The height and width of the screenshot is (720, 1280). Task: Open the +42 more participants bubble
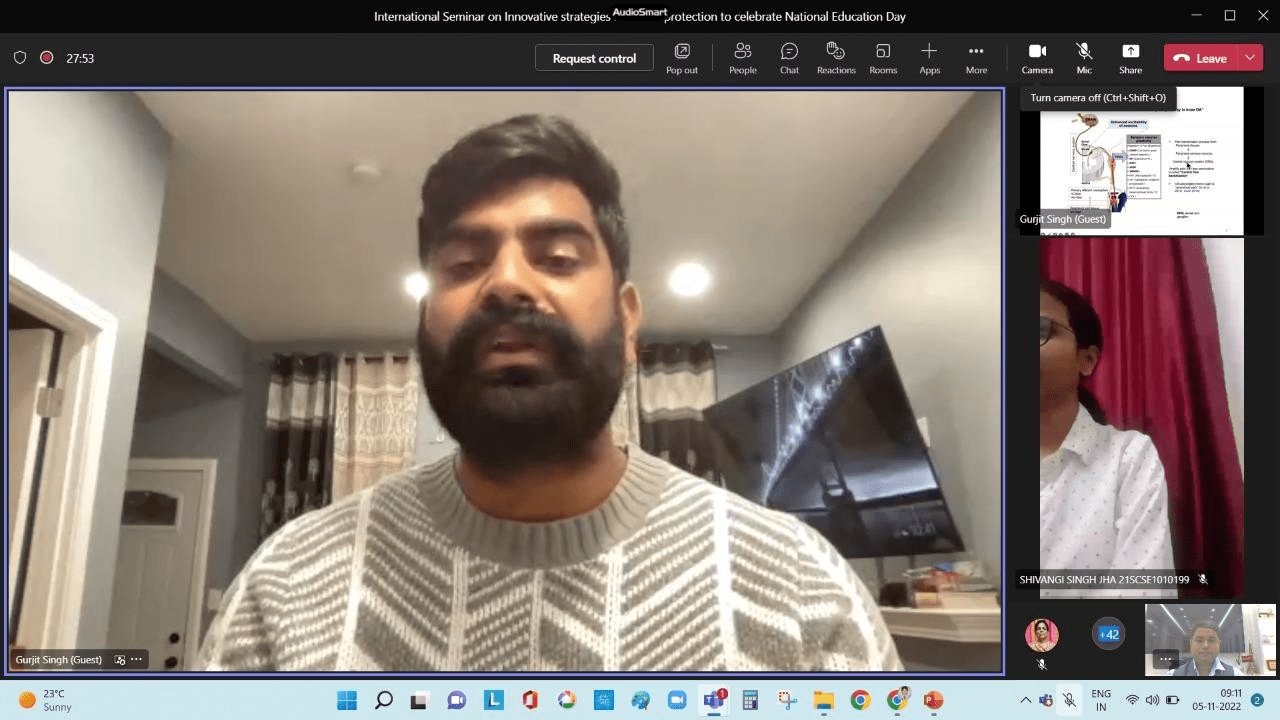(x=1108, y=634)
